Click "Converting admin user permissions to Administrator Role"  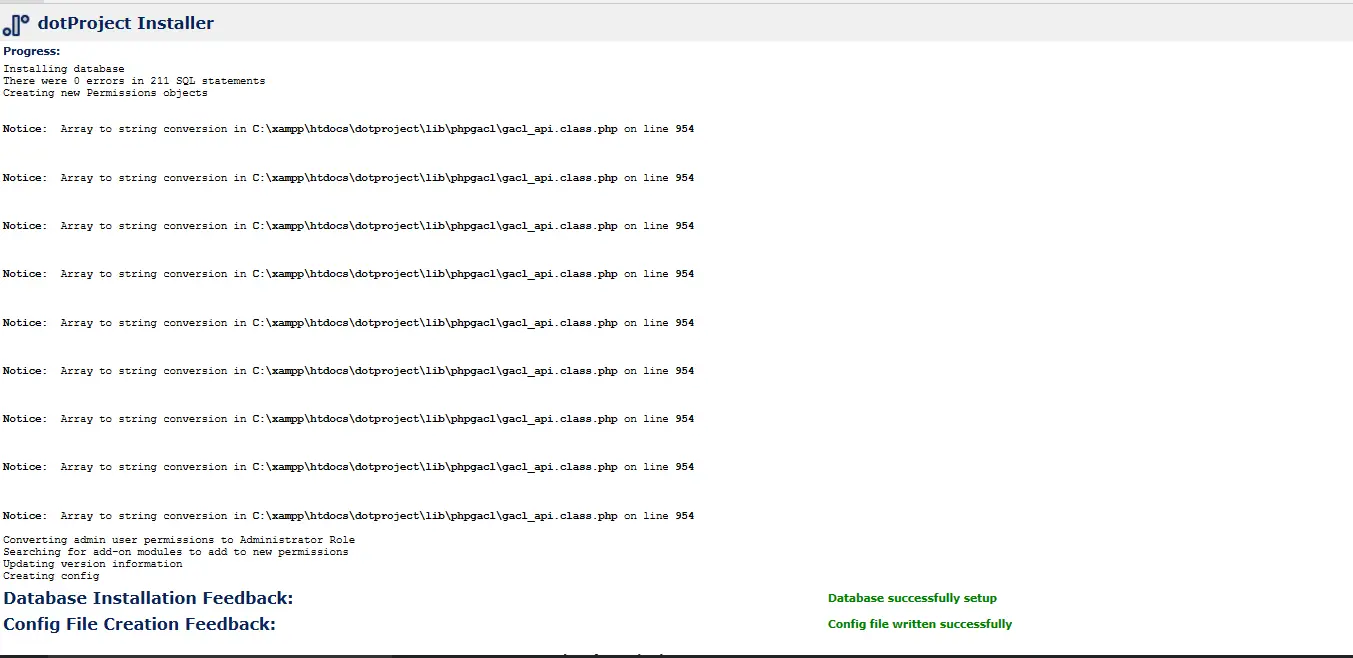coord(179,540)
